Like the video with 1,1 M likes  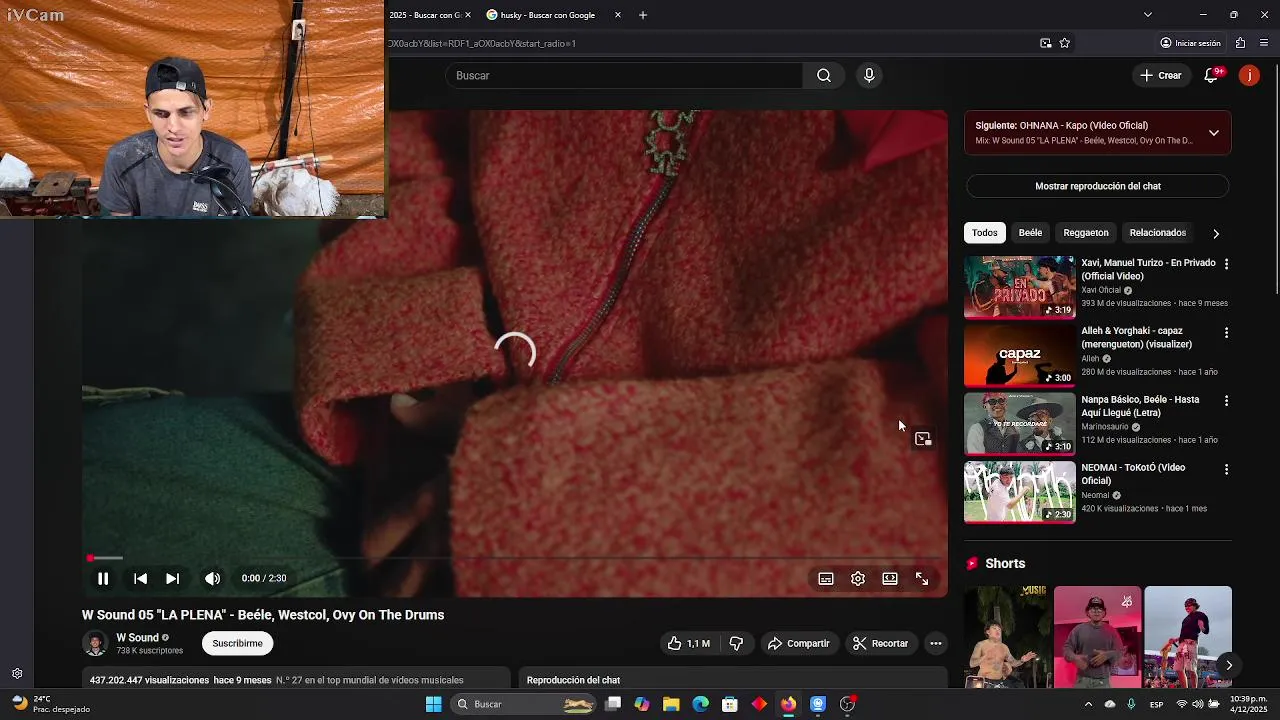pos(688,643)
